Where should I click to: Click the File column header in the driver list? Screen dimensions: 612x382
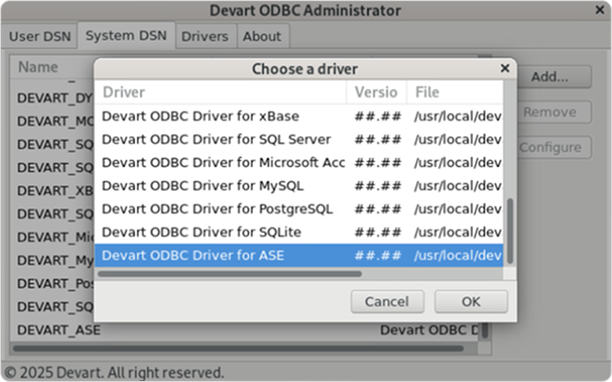(455, 92)
